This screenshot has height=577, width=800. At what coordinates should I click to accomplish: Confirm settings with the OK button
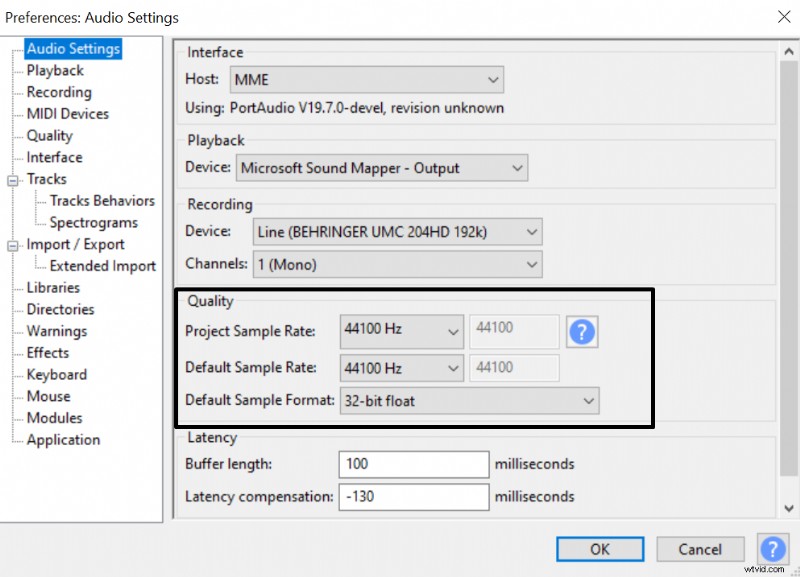599,549
